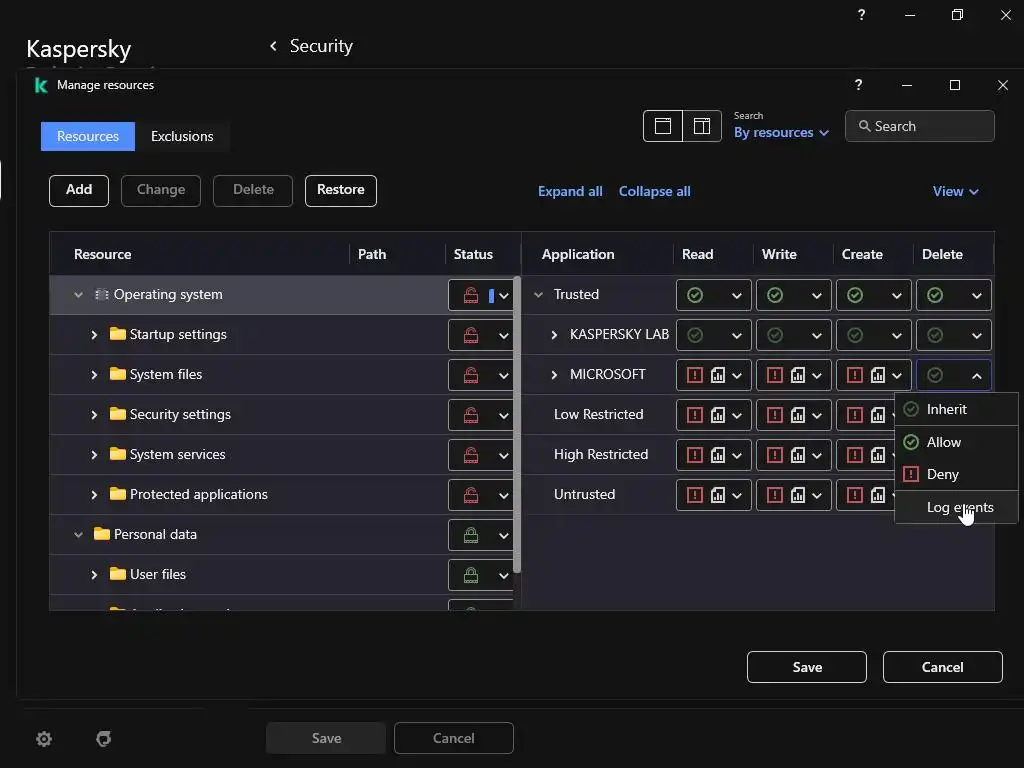Click red lock status for Startup settings
This screenshot has height=768, width=1024.
point(471,336)
